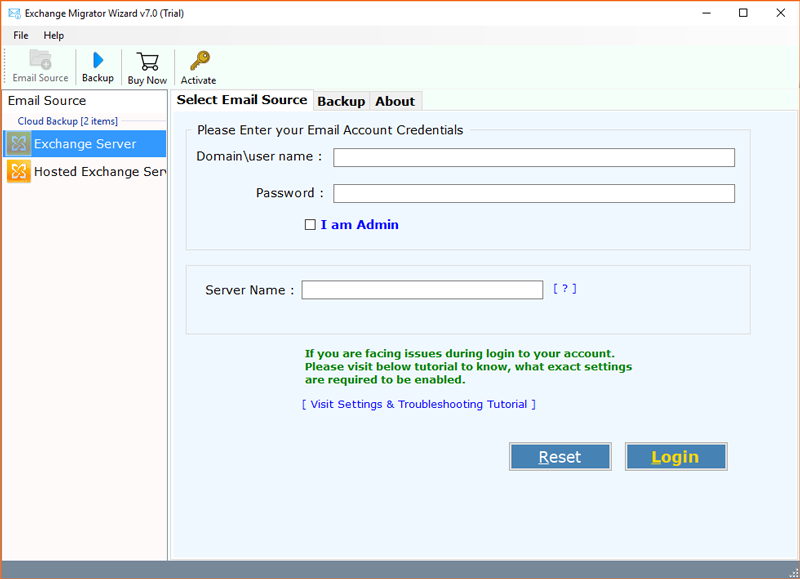Focus the Domain\user name field
800x579 pixels.
pos(534,158)
